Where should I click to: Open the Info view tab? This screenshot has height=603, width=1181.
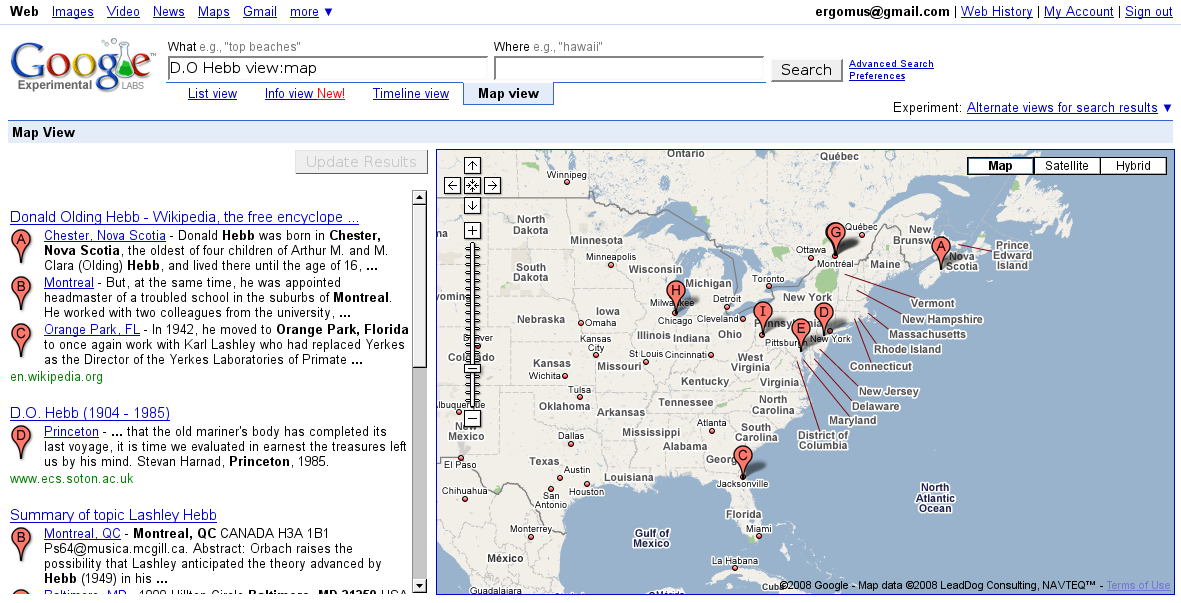[x=304, y=93]
